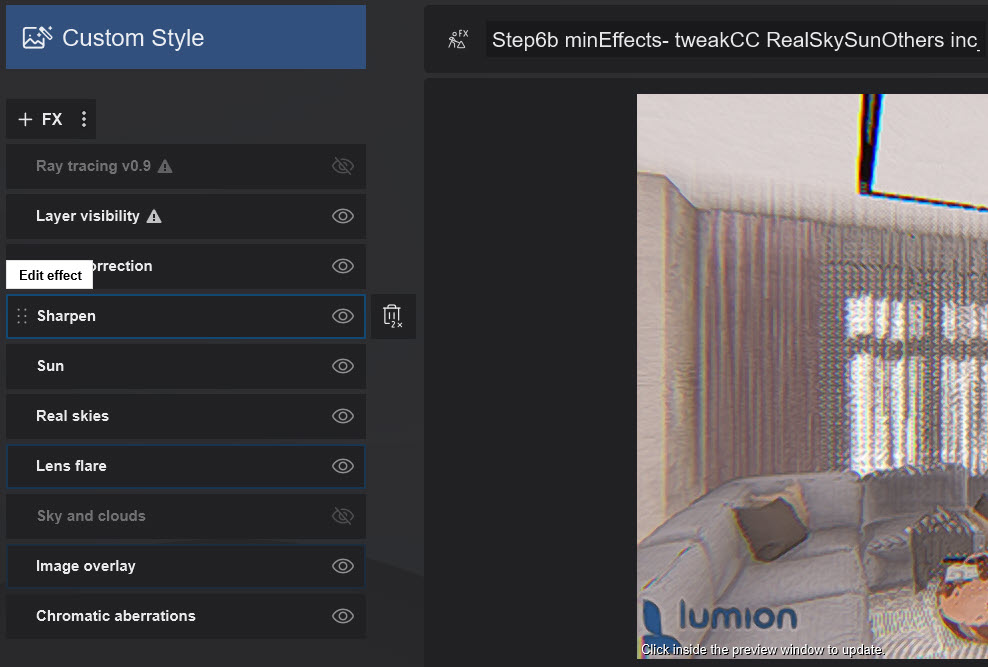
Task: Grab the Sharpen effect drag handle dots
Action: [x=21, y=316]
